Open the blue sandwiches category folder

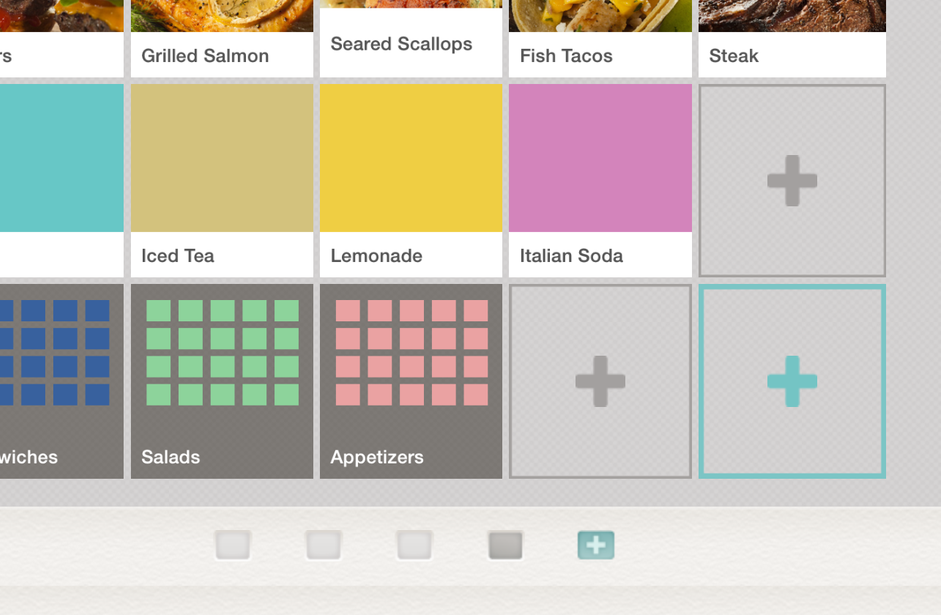pyautogui.click(x=62, y=382)
